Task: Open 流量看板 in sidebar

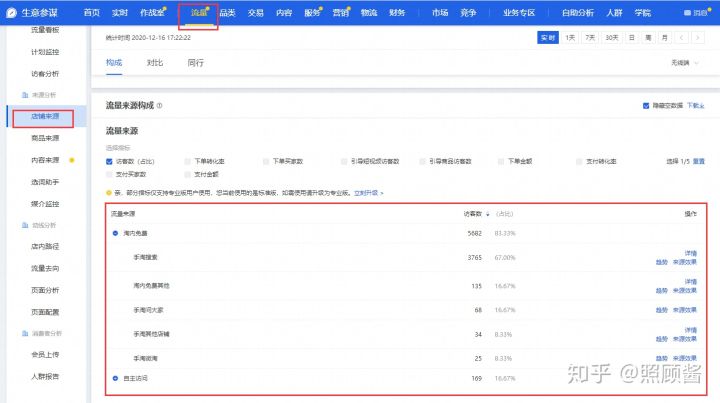Action: [x=45, y=30]
